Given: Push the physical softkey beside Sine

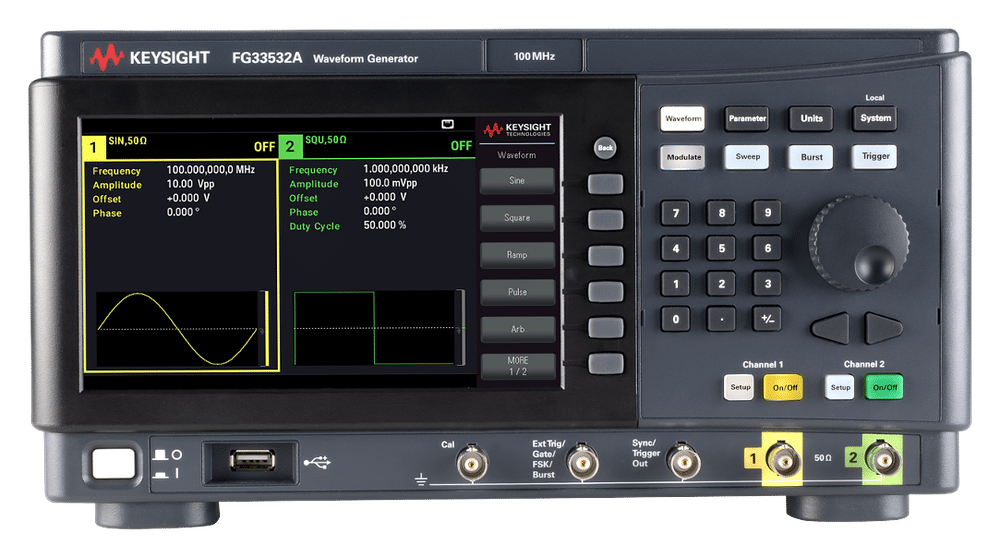Looking at the screenshot, I should (x=605, y=184).
